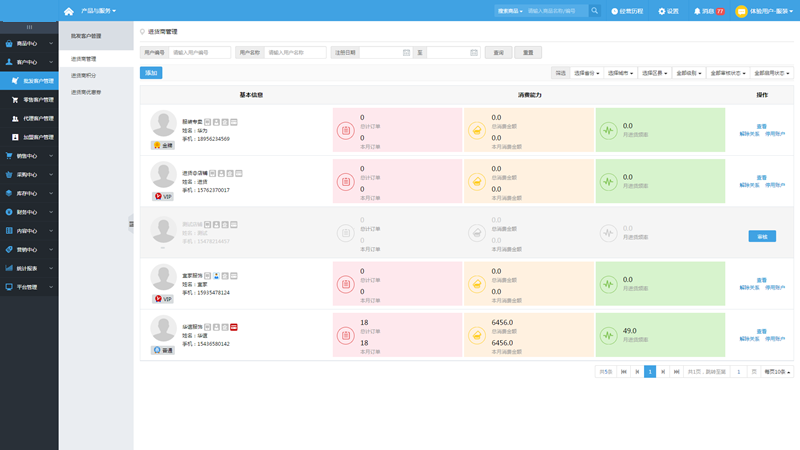Open the user account dropdown with yellow avatar

point(764,11)
